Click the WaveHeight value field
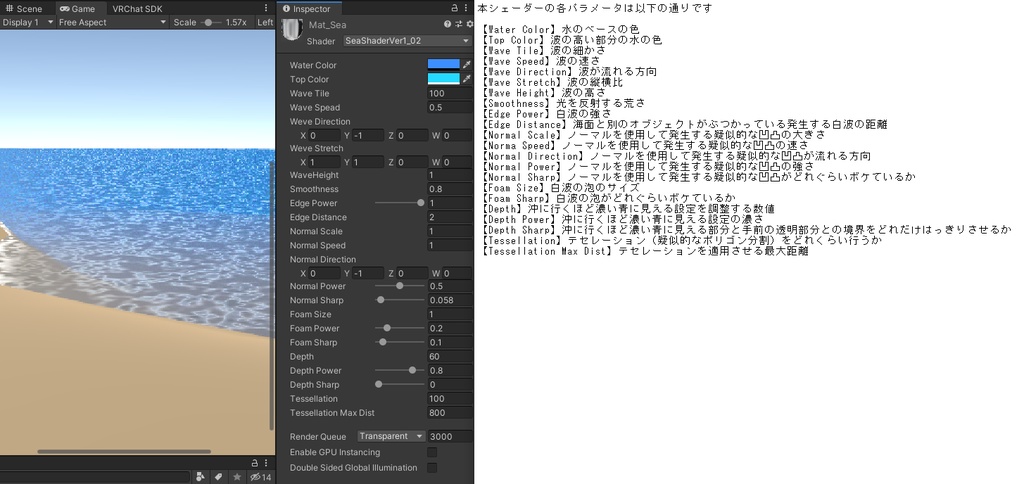This screenshot has height=484, width=1024. tap(450, 175)
